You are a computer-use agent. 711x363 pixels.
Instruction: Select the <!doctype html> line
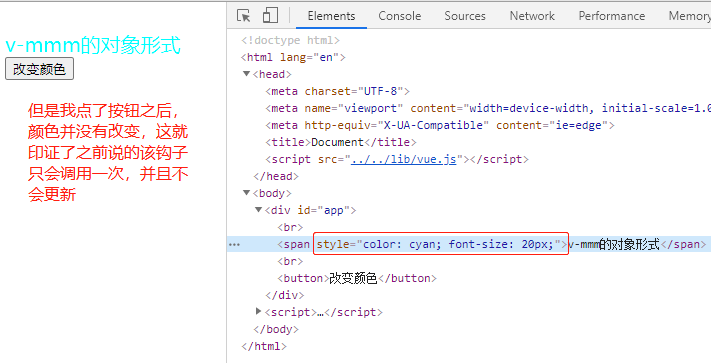(x=290, y=40)
